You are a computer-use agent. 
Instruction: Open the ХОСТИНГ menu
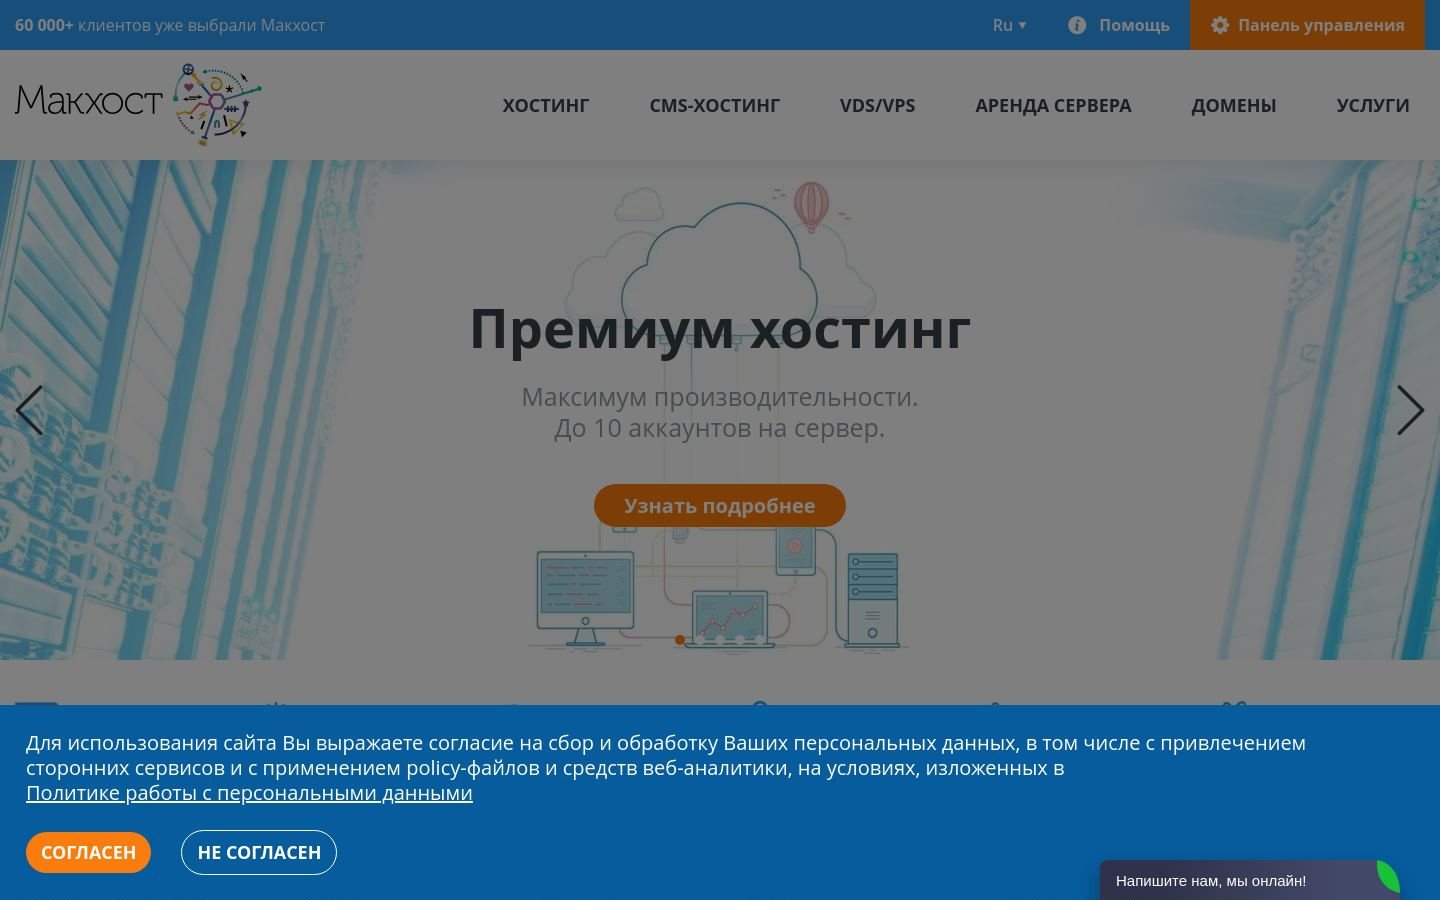pos(546,105)
